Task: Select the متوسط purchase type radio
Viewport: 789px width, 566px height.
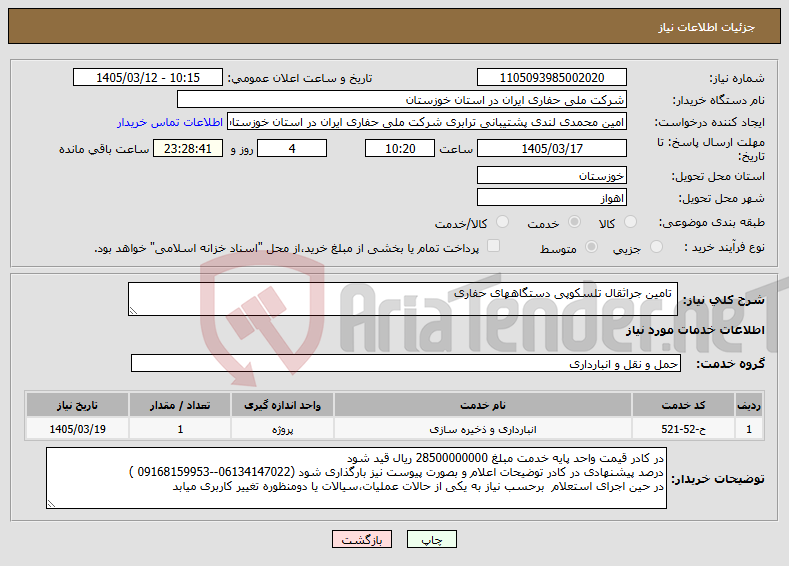Action: coord(592,247)
